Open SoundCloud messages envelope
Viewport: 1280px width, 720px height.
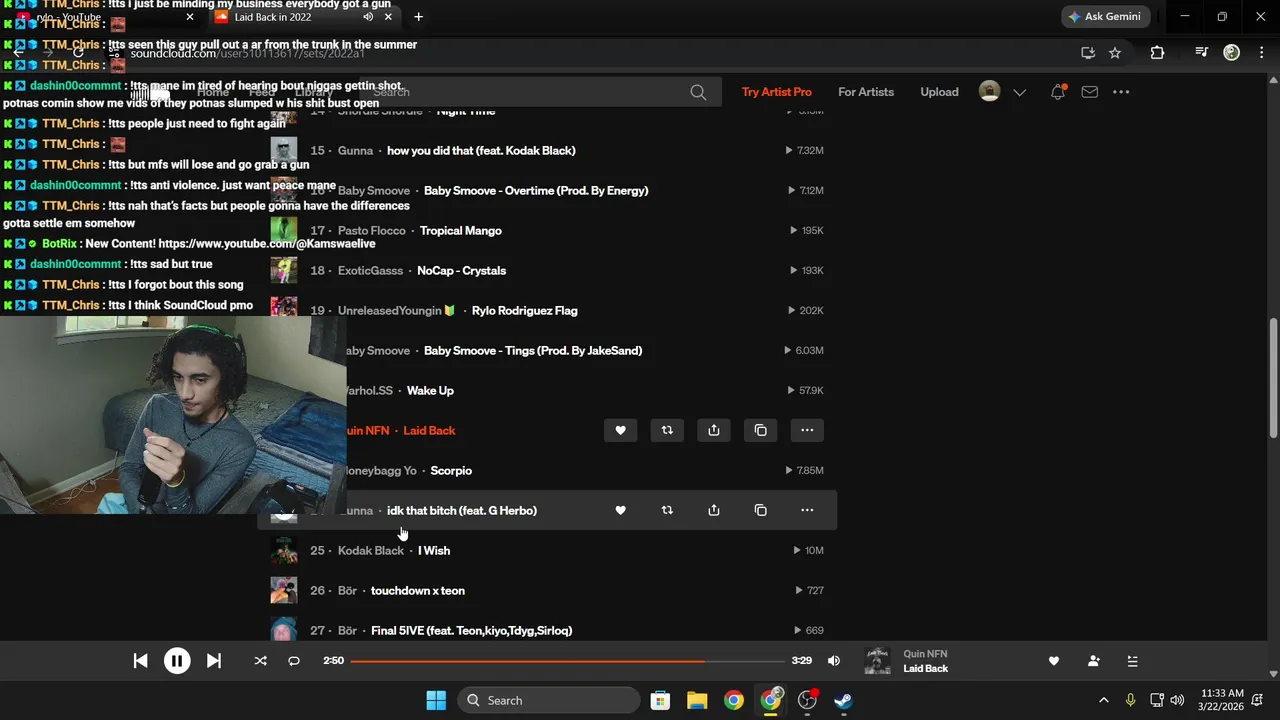tap(1090, 92)
